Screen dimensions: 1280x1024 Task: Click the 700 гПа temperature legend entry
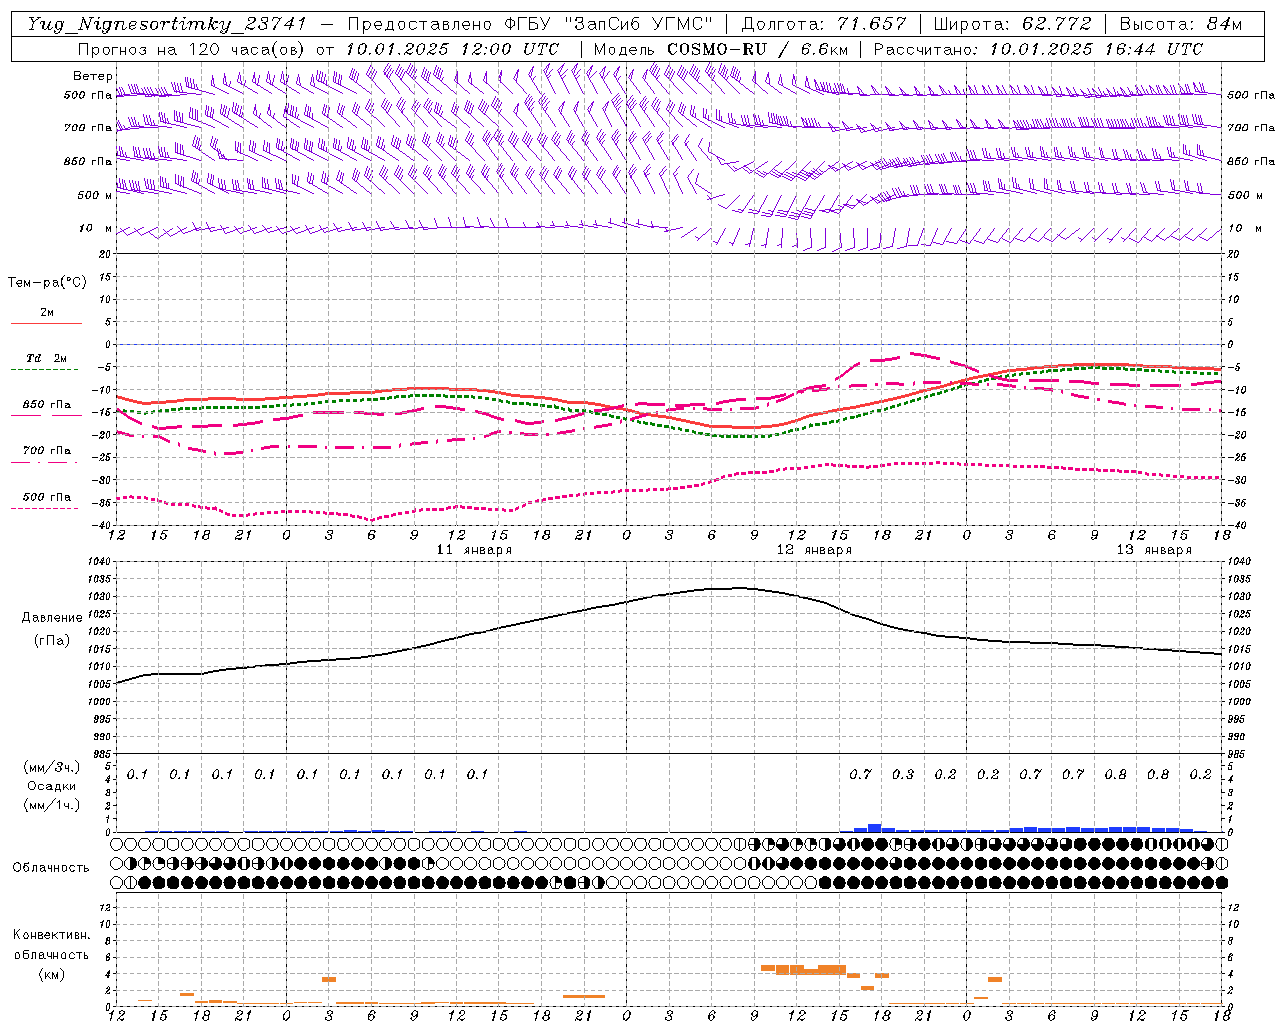point(47,451)
